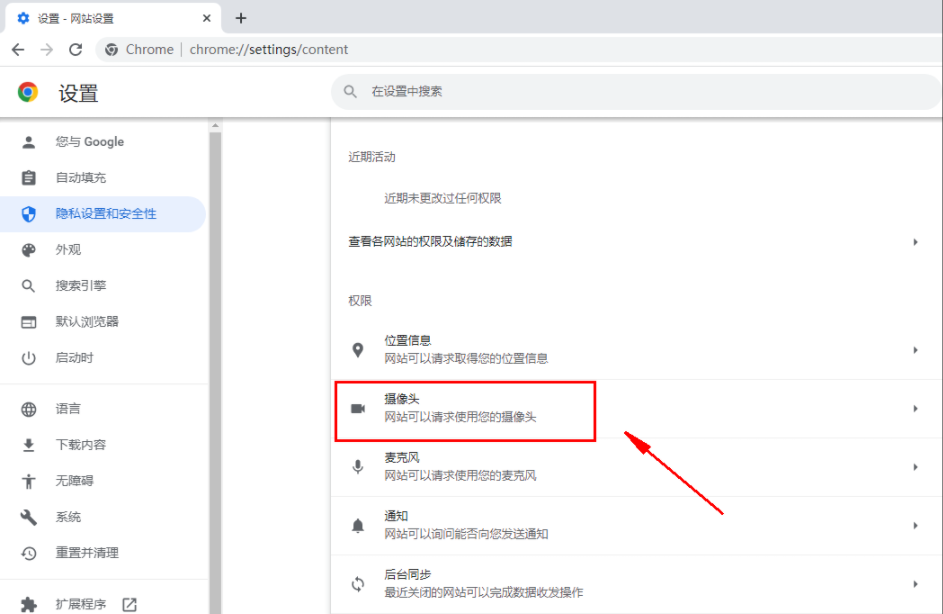Expand 查看各网站的权限及储存的数据 arrow
Image resolution: width=943 pixels, height=614 pixels.
[x=914, y=242]
